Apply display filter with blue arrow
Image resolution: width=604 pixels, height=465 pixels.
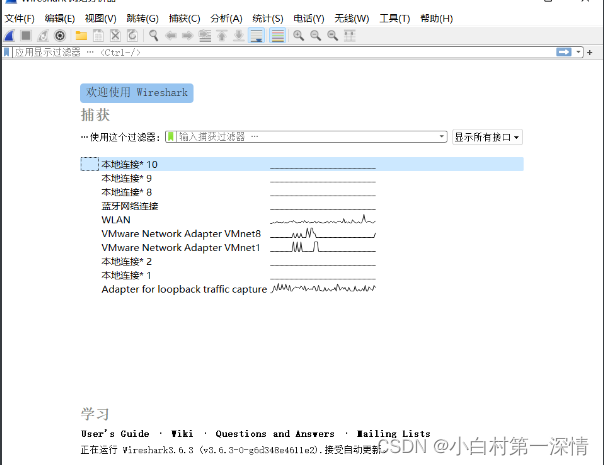point(564,52)
